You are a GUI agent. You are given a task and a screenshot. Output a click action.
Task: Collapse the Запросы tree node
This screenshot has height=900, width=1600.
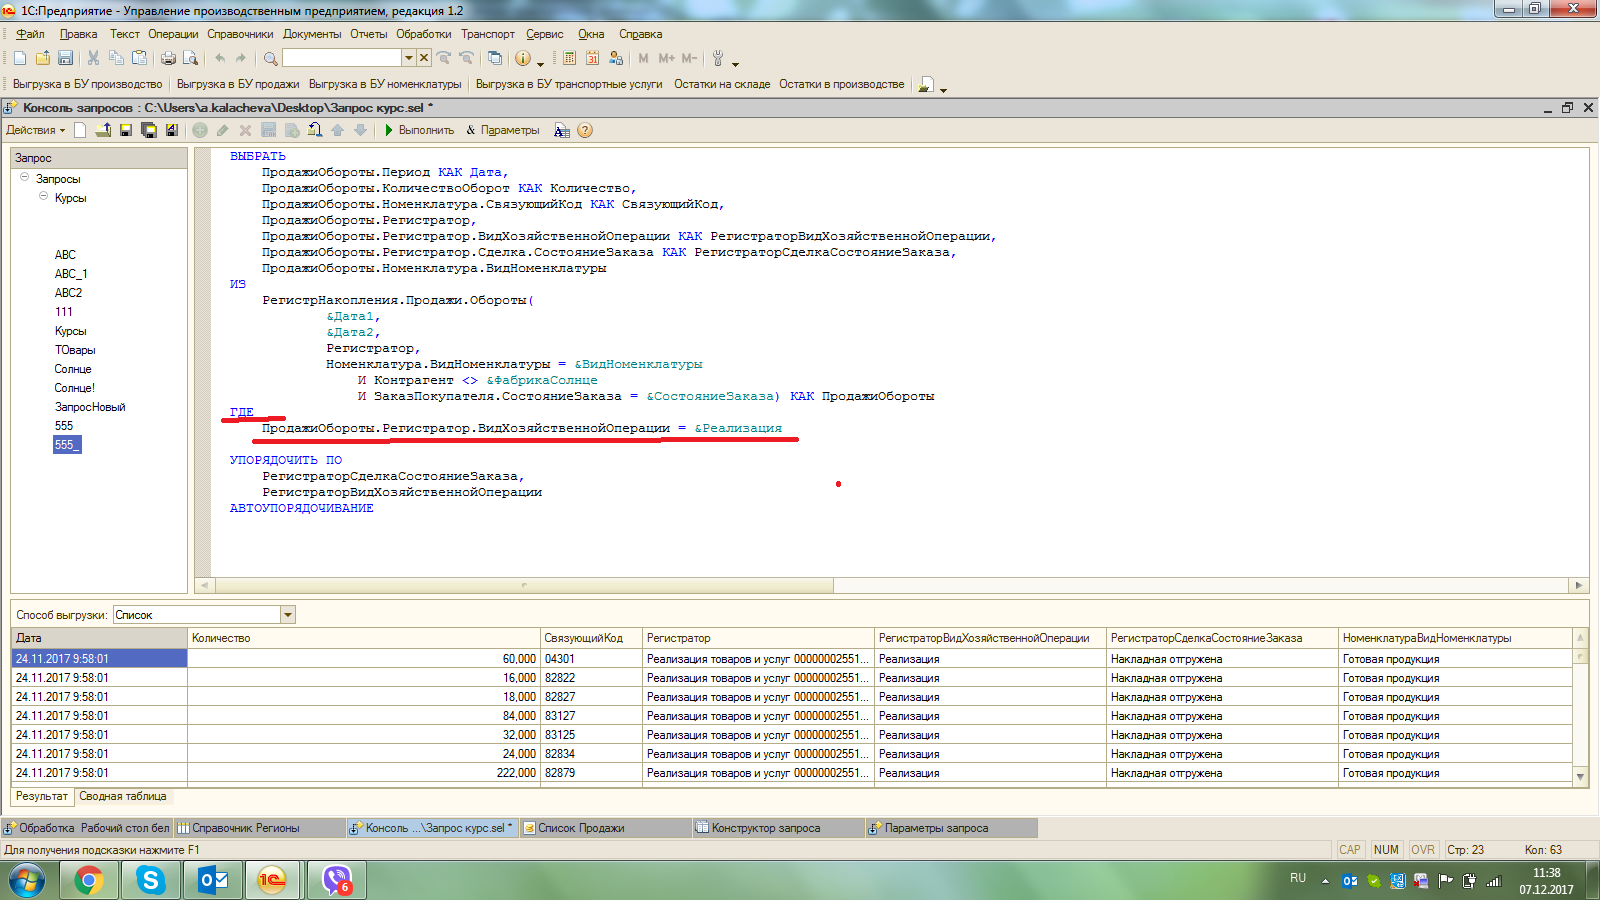click(24, 177)
